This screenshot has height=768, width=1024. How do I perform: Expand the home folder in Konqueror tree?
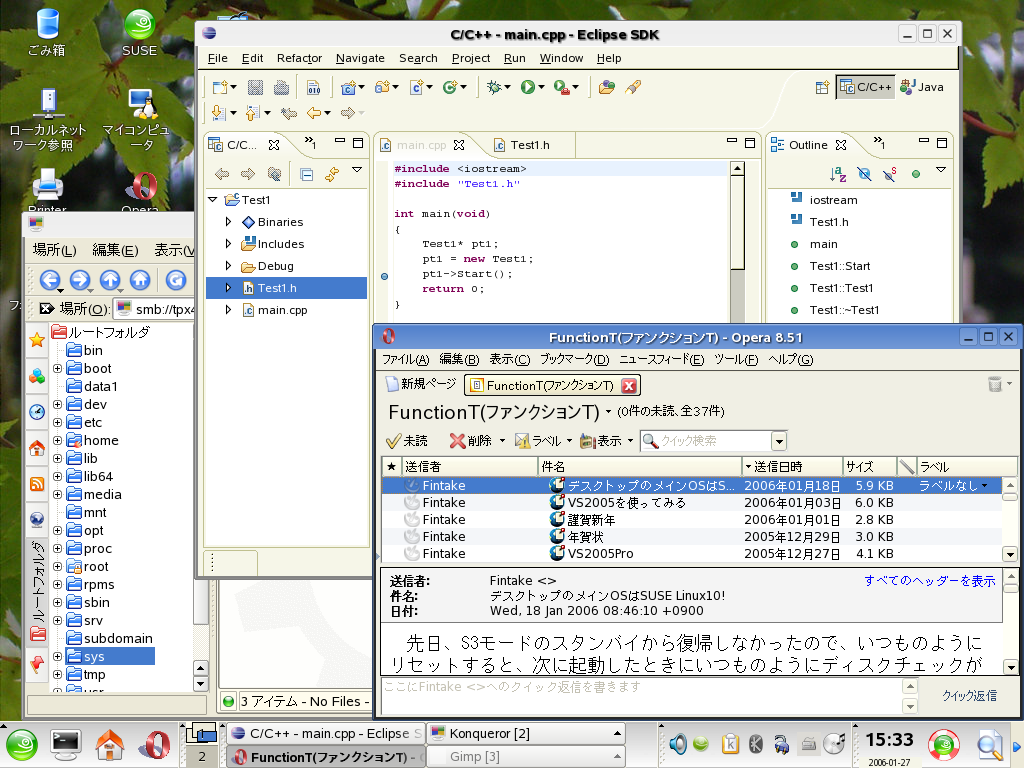[x=57, y=440]
